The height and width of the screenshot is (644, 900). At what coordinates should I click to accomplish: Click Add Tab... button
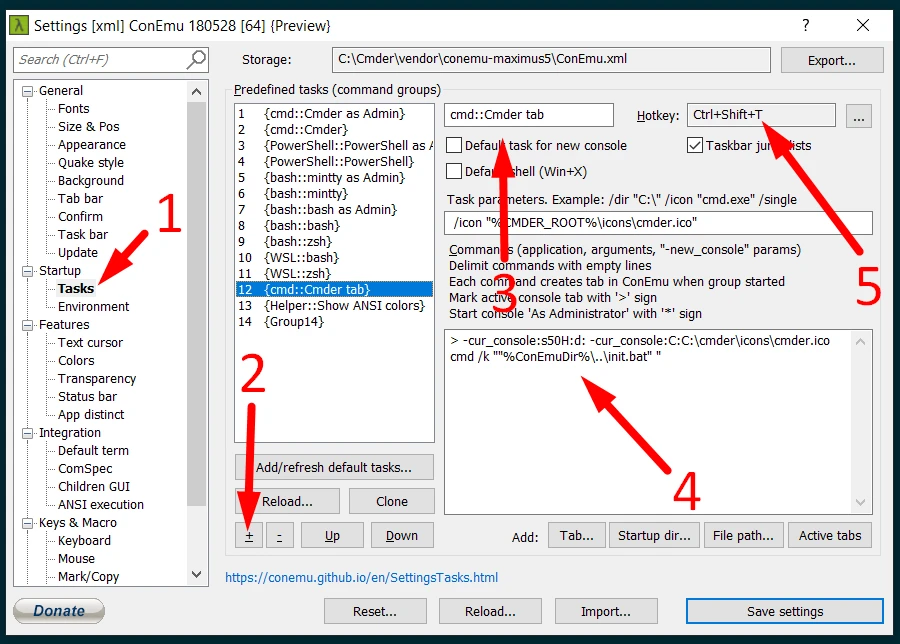click(577, 536)
